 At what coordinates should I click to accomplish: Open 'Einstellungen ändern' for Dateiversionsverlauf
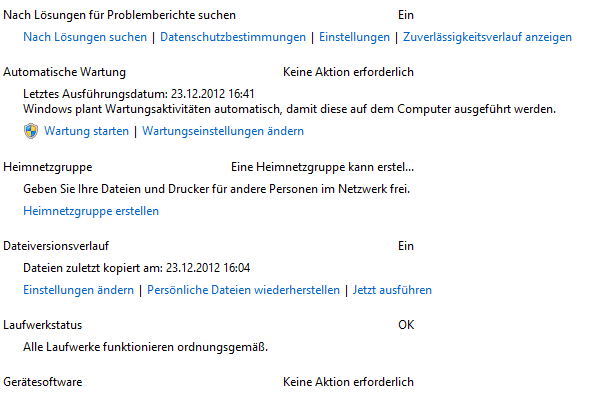[79, 290]
